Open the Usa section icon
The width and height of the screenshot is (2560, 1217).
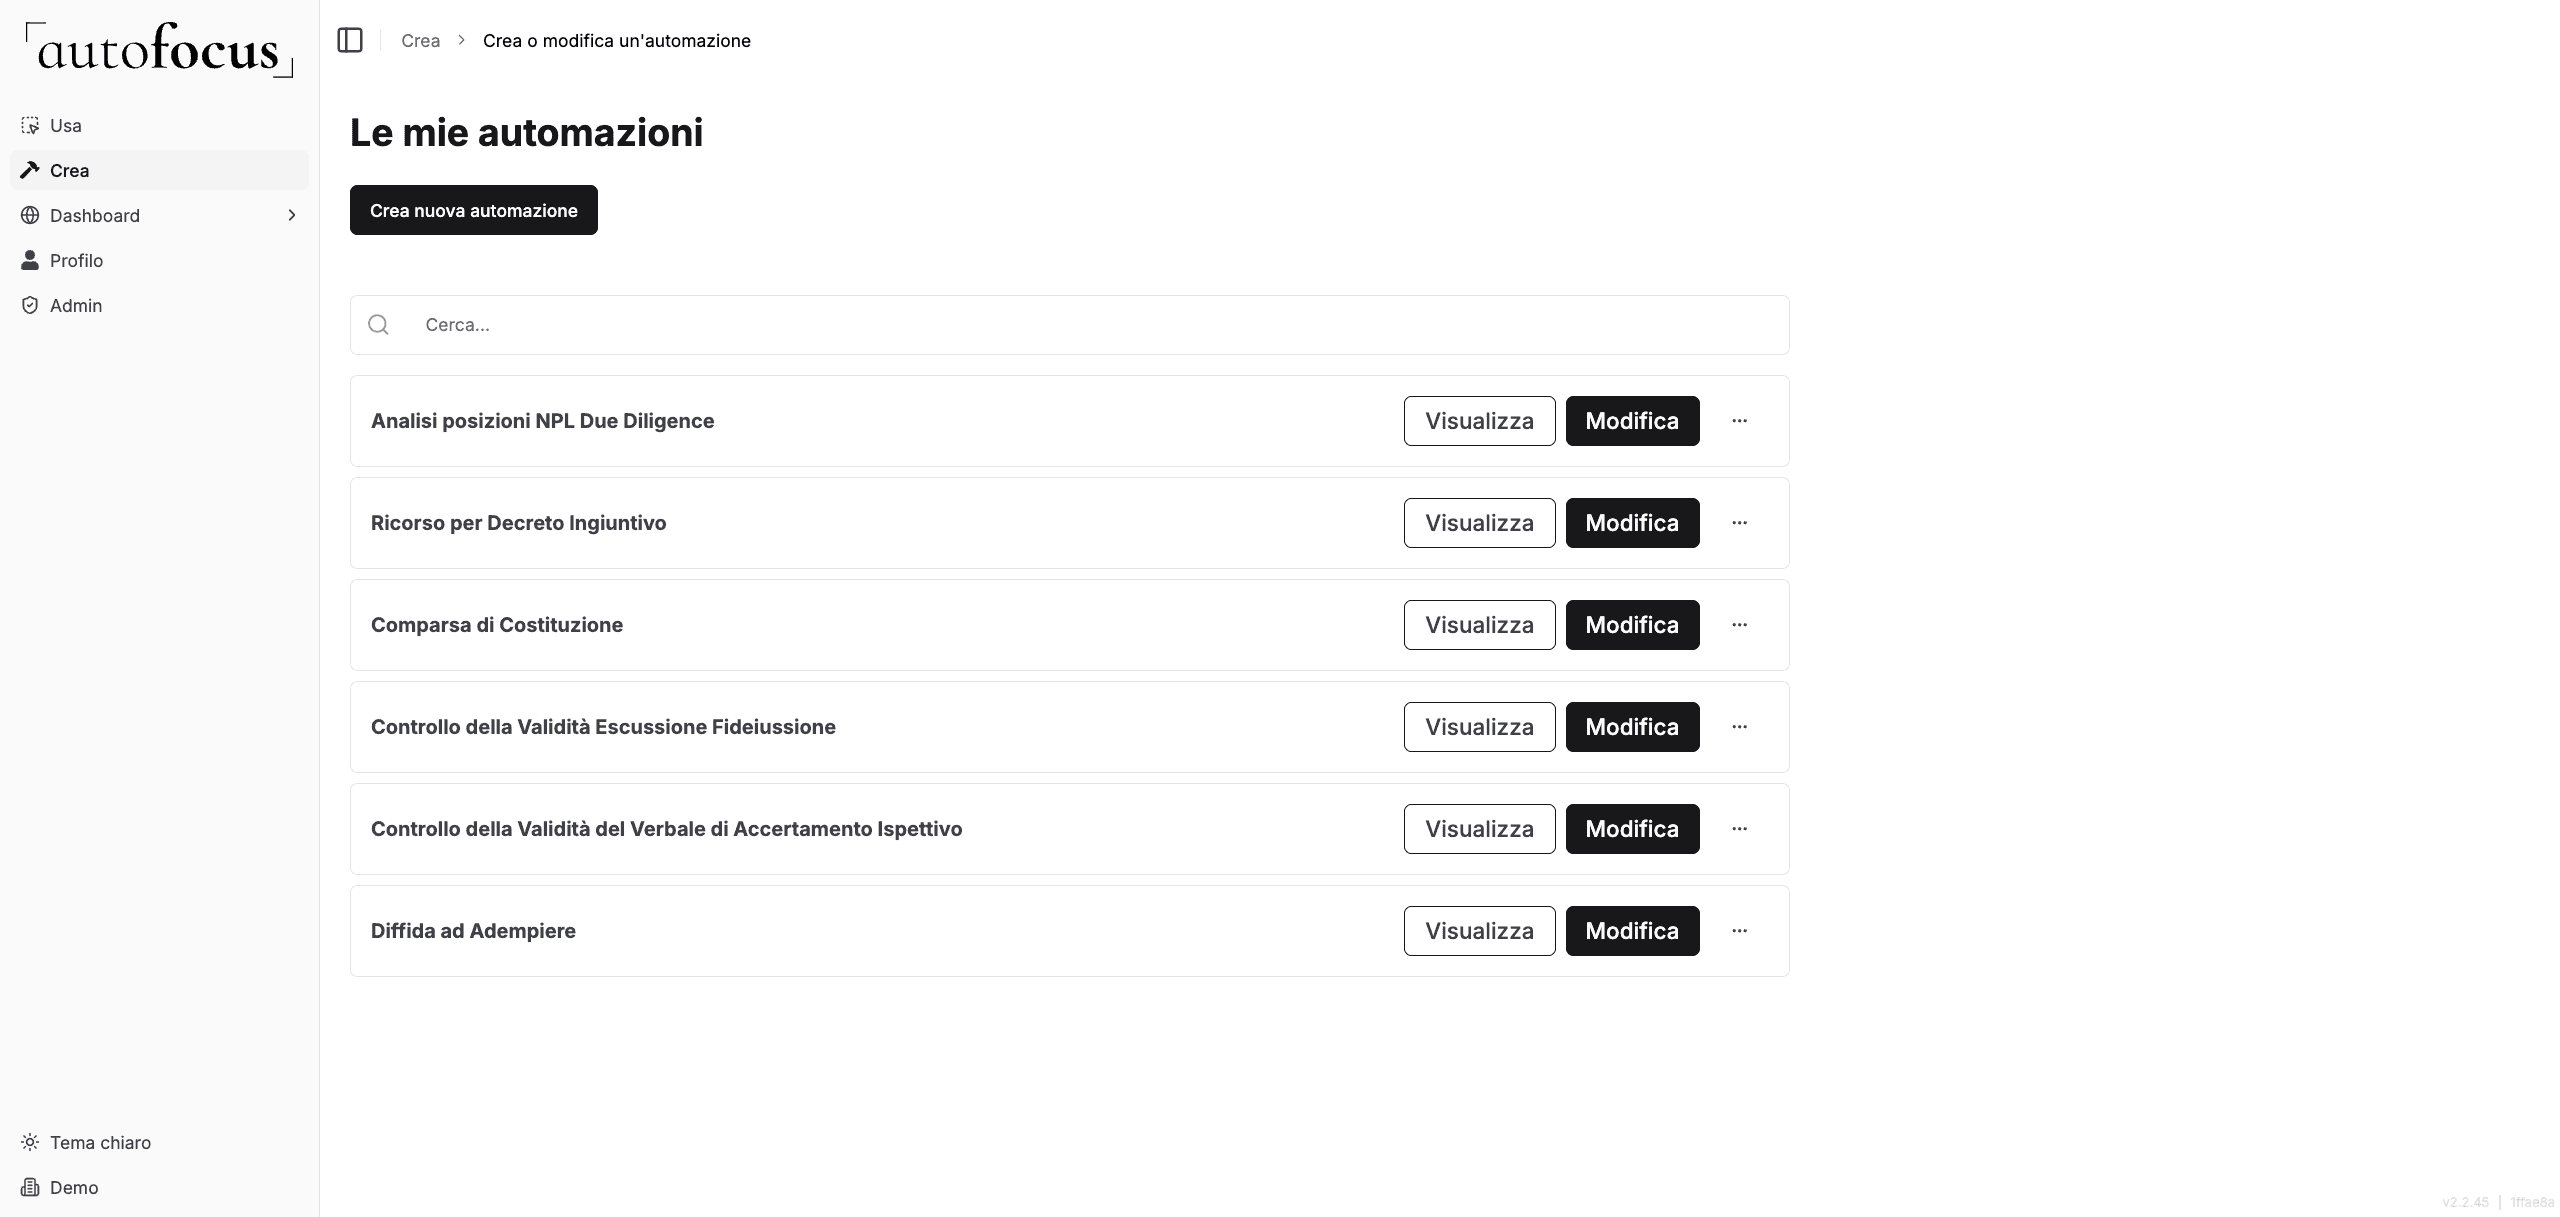[30, 126]
